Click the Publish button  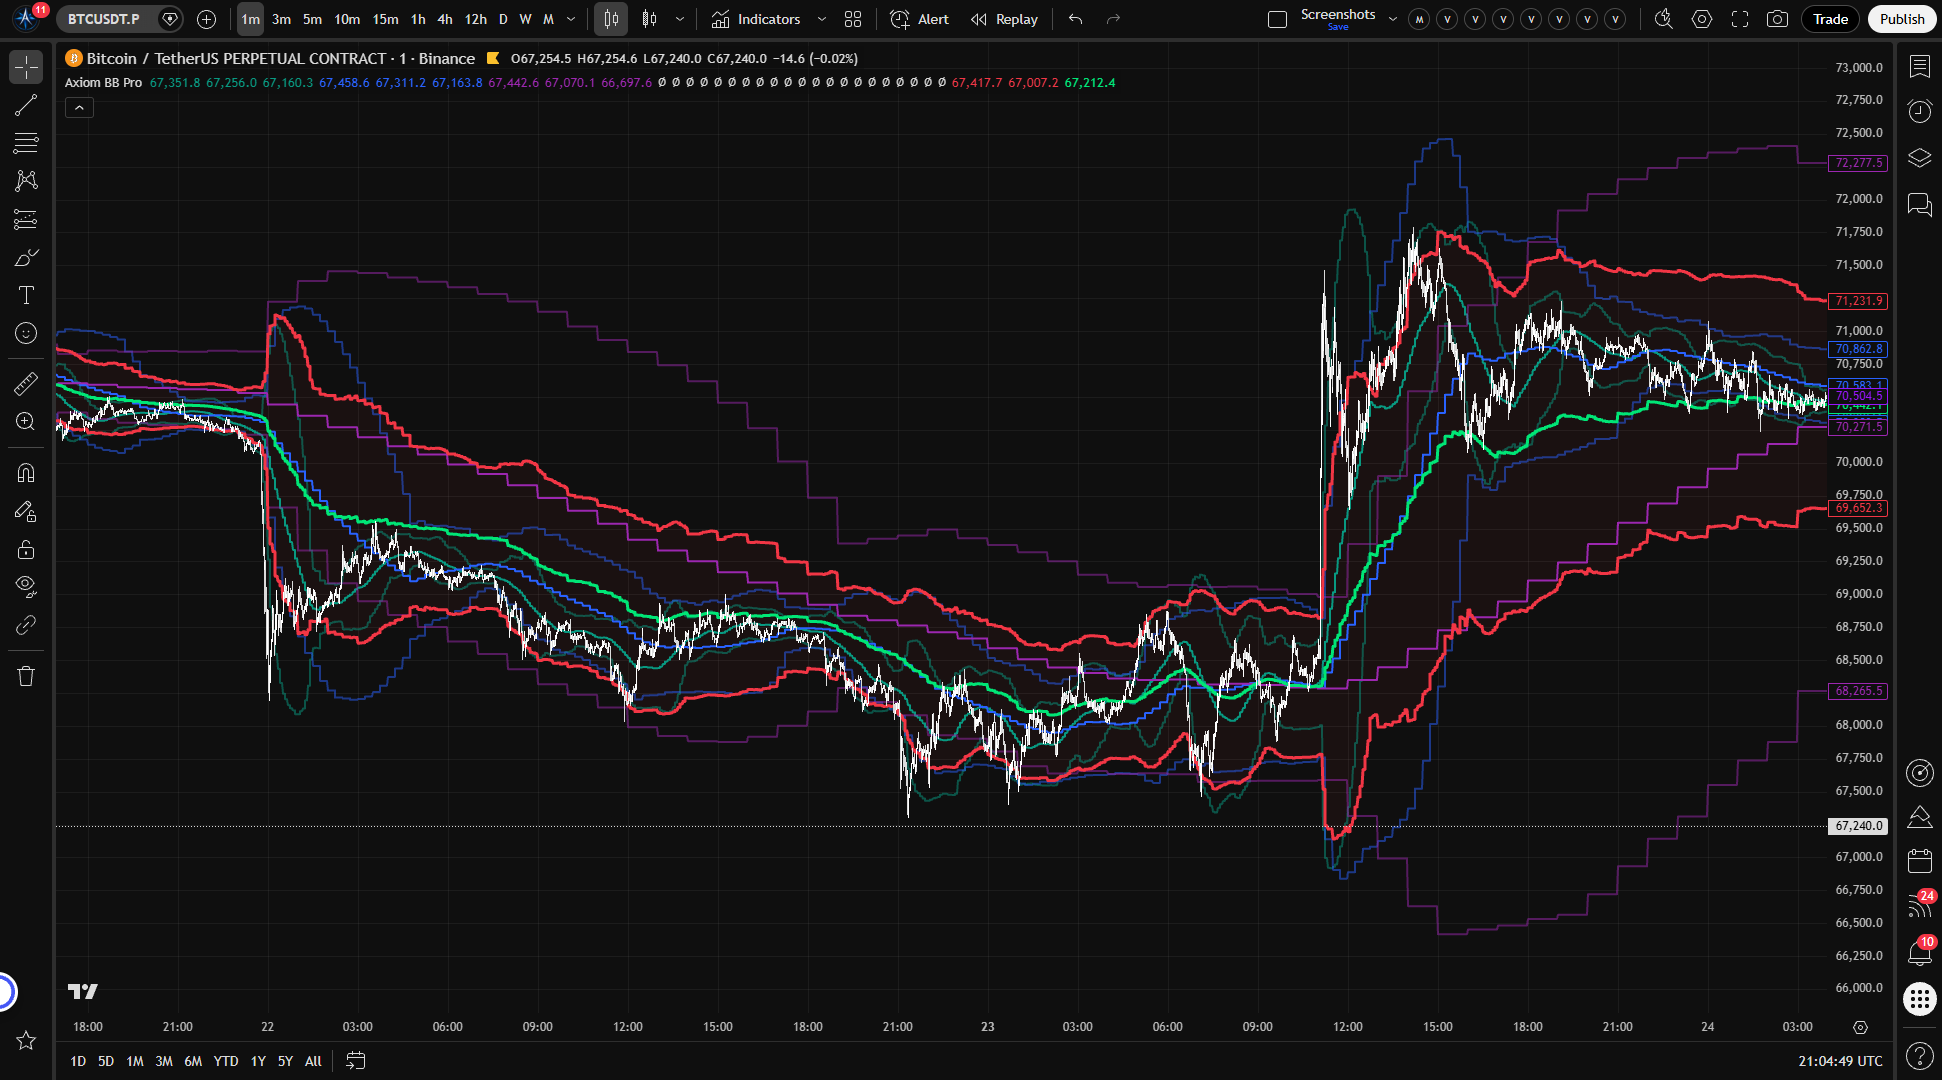(1901, 19)
